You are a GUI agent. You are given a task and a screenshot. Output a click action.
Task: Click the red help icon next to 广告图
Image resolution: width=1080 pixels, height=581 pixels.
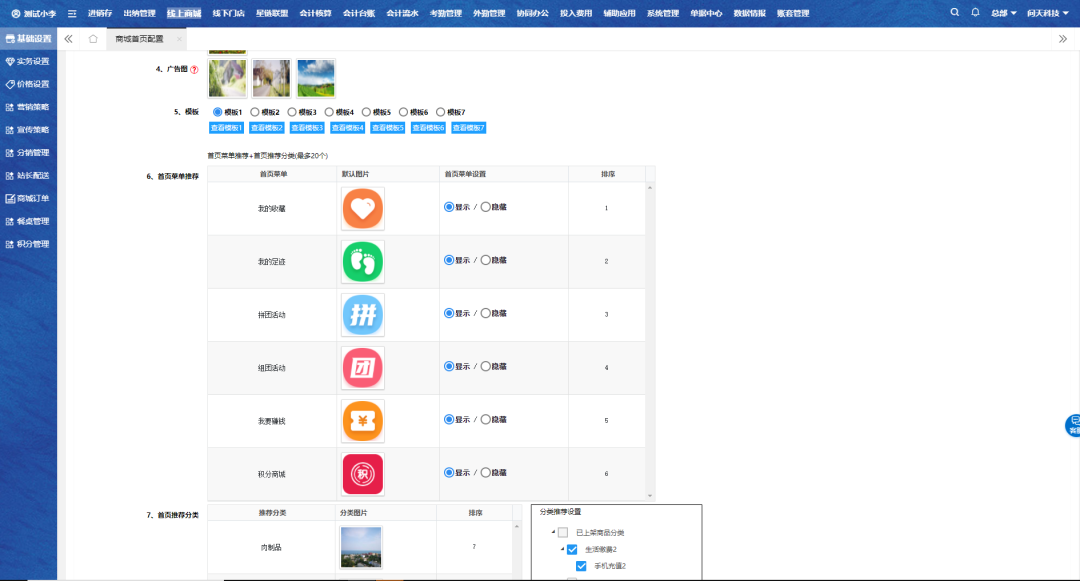pyautogui.click(x=194, y=70)
